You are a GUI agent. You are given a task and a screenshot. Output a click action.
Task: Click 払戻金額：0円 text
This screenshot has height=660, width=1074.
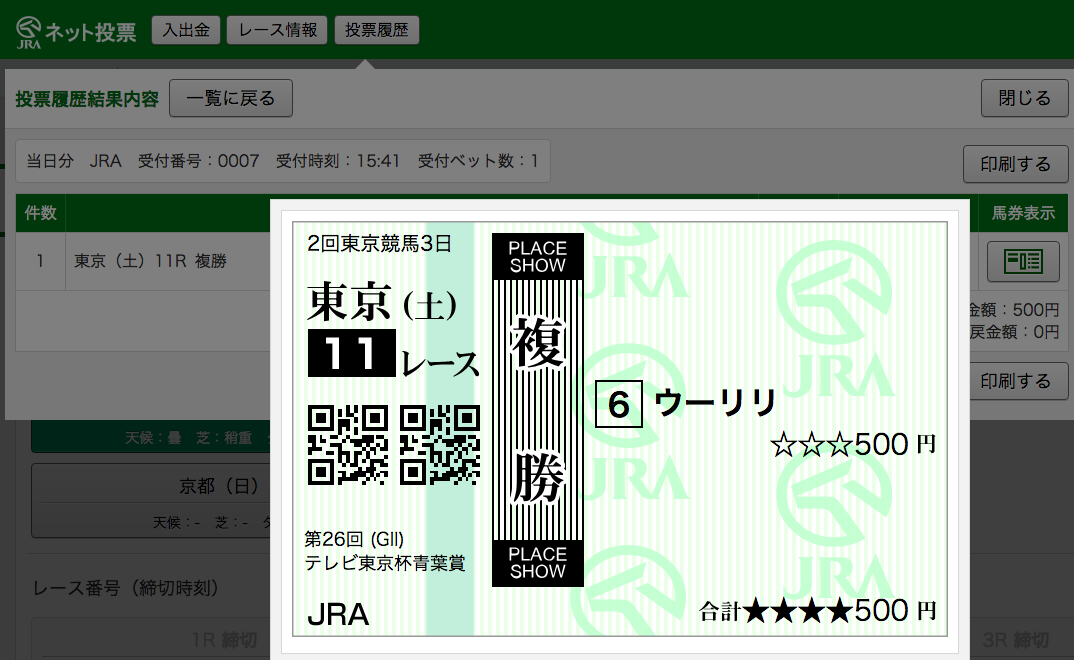pos(1014,332)
